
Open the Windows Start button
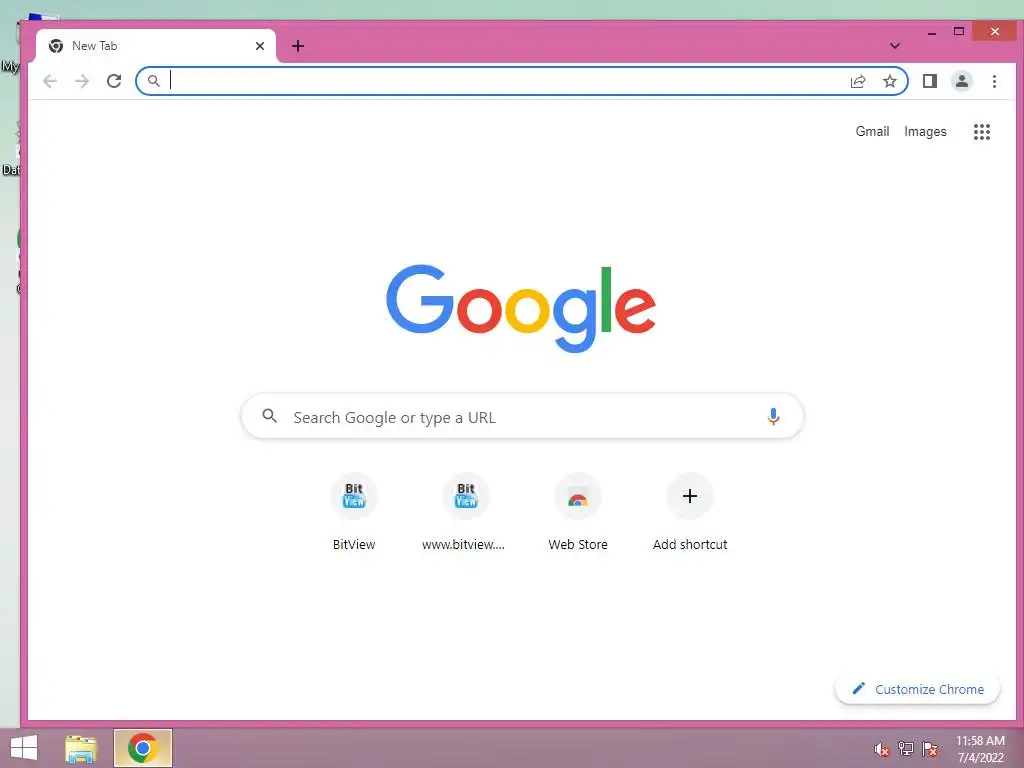[x=24, y=748]
